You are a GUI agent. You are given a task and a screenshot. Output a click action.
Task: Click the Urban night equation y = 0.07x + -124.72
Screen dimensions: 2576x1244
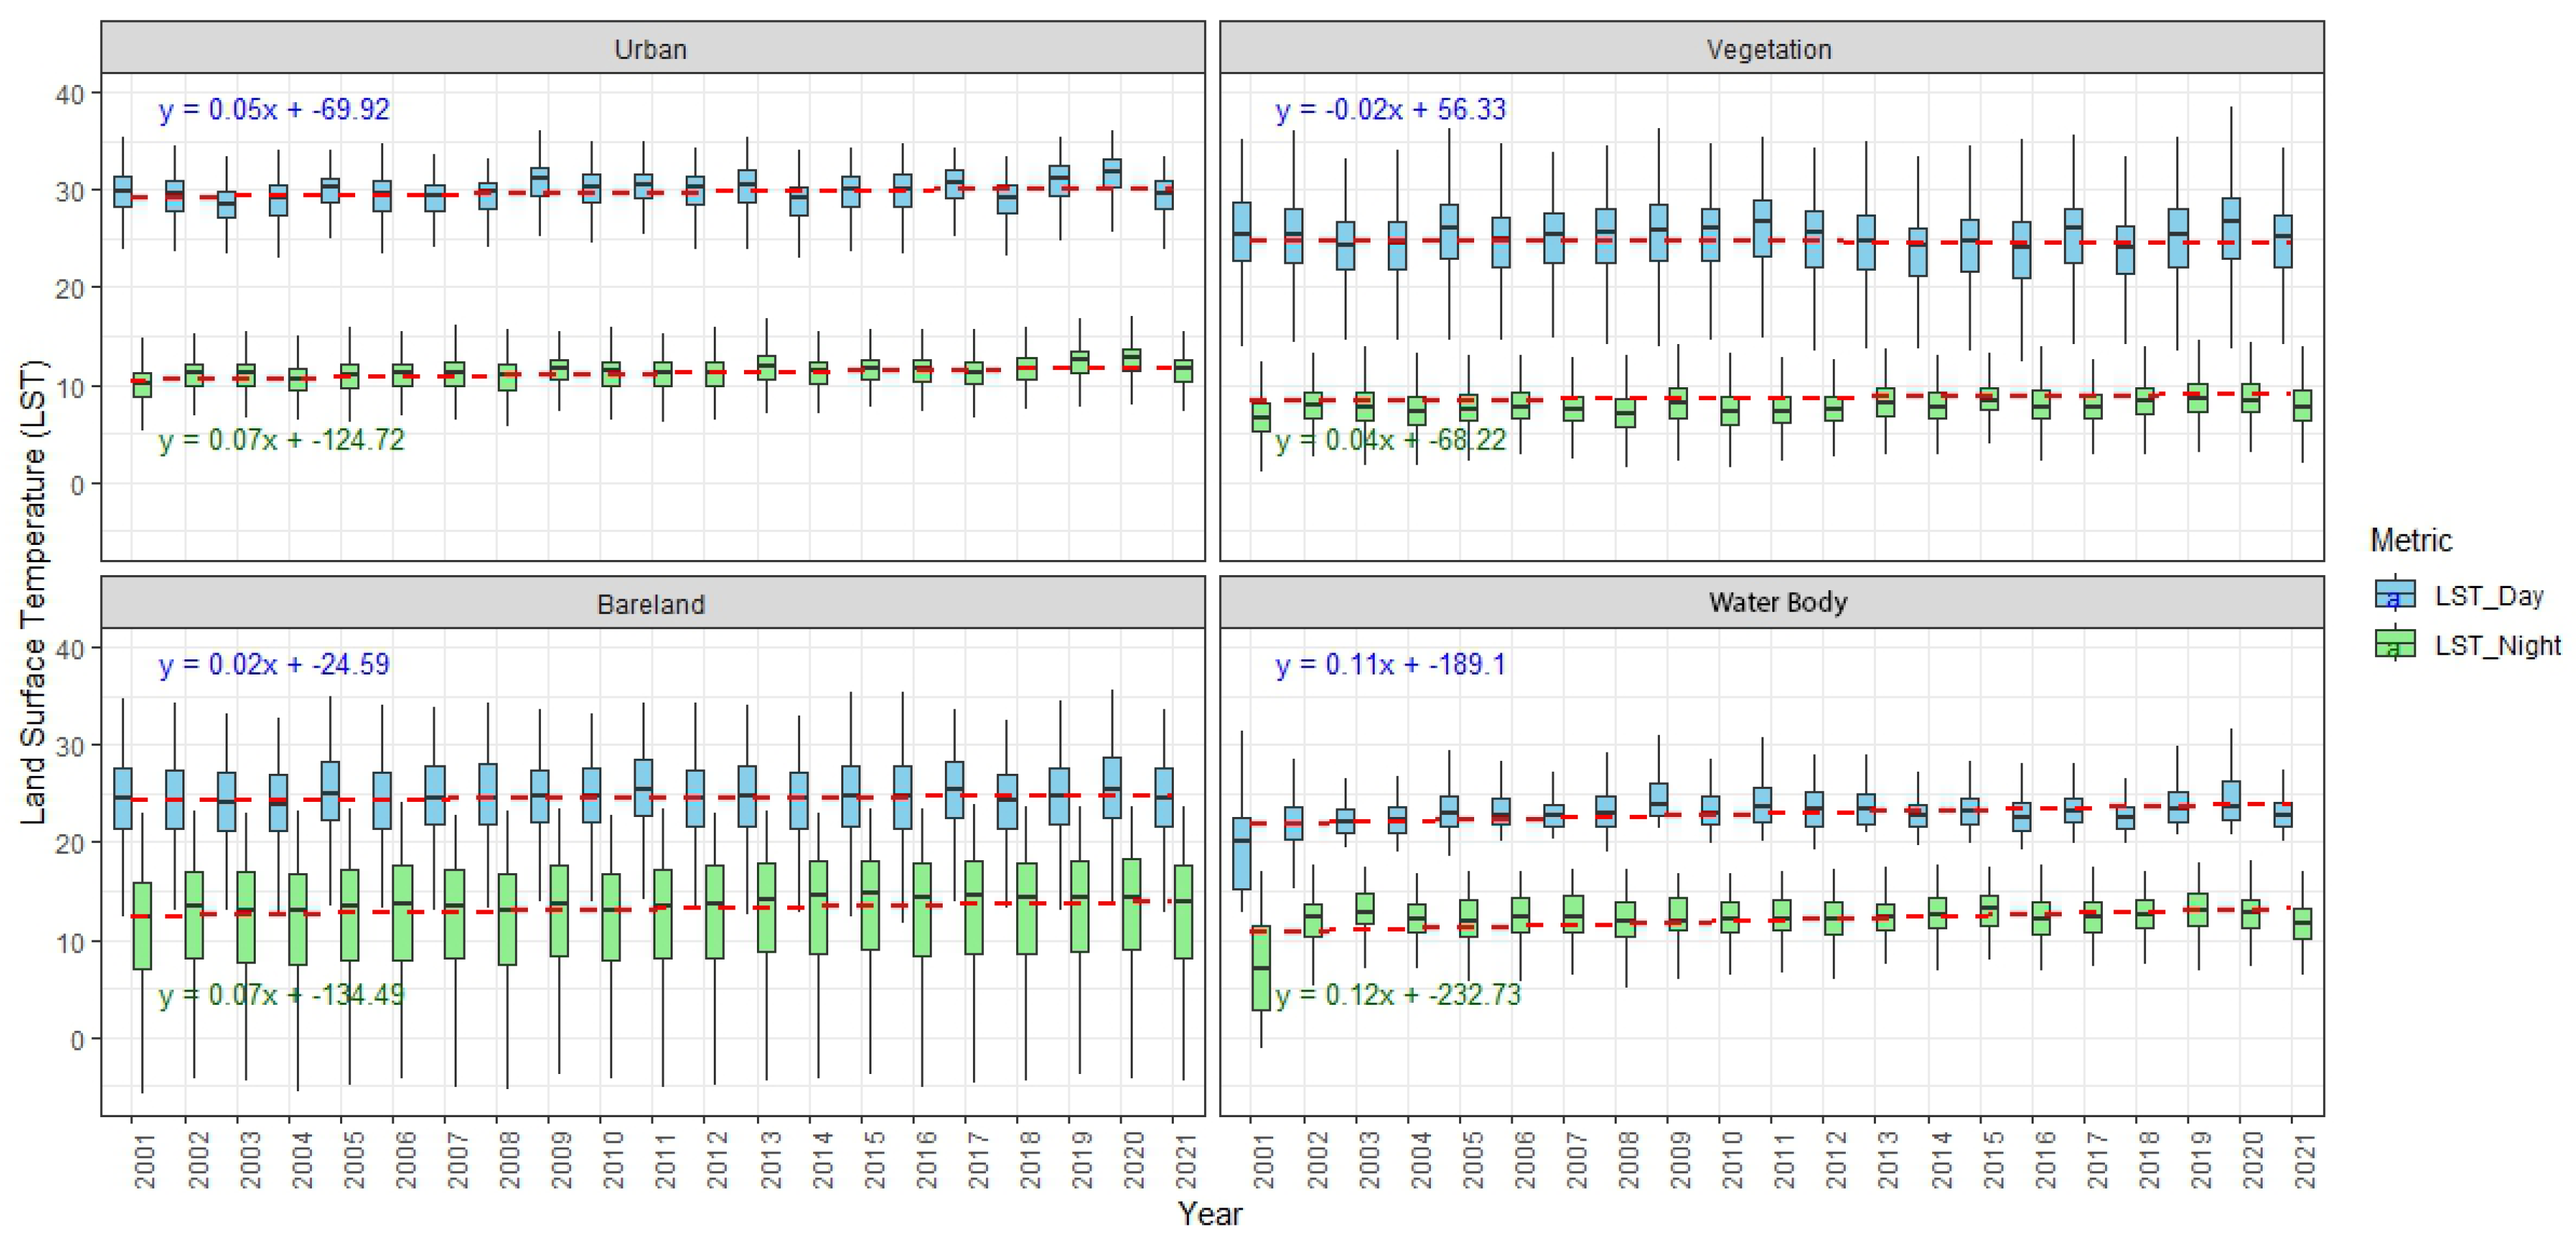(281, 440)
